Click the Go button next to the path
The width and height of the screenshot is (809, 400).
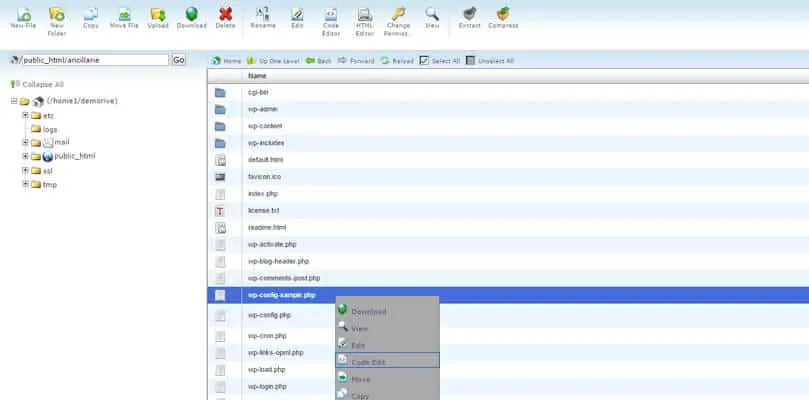(179, 60)
